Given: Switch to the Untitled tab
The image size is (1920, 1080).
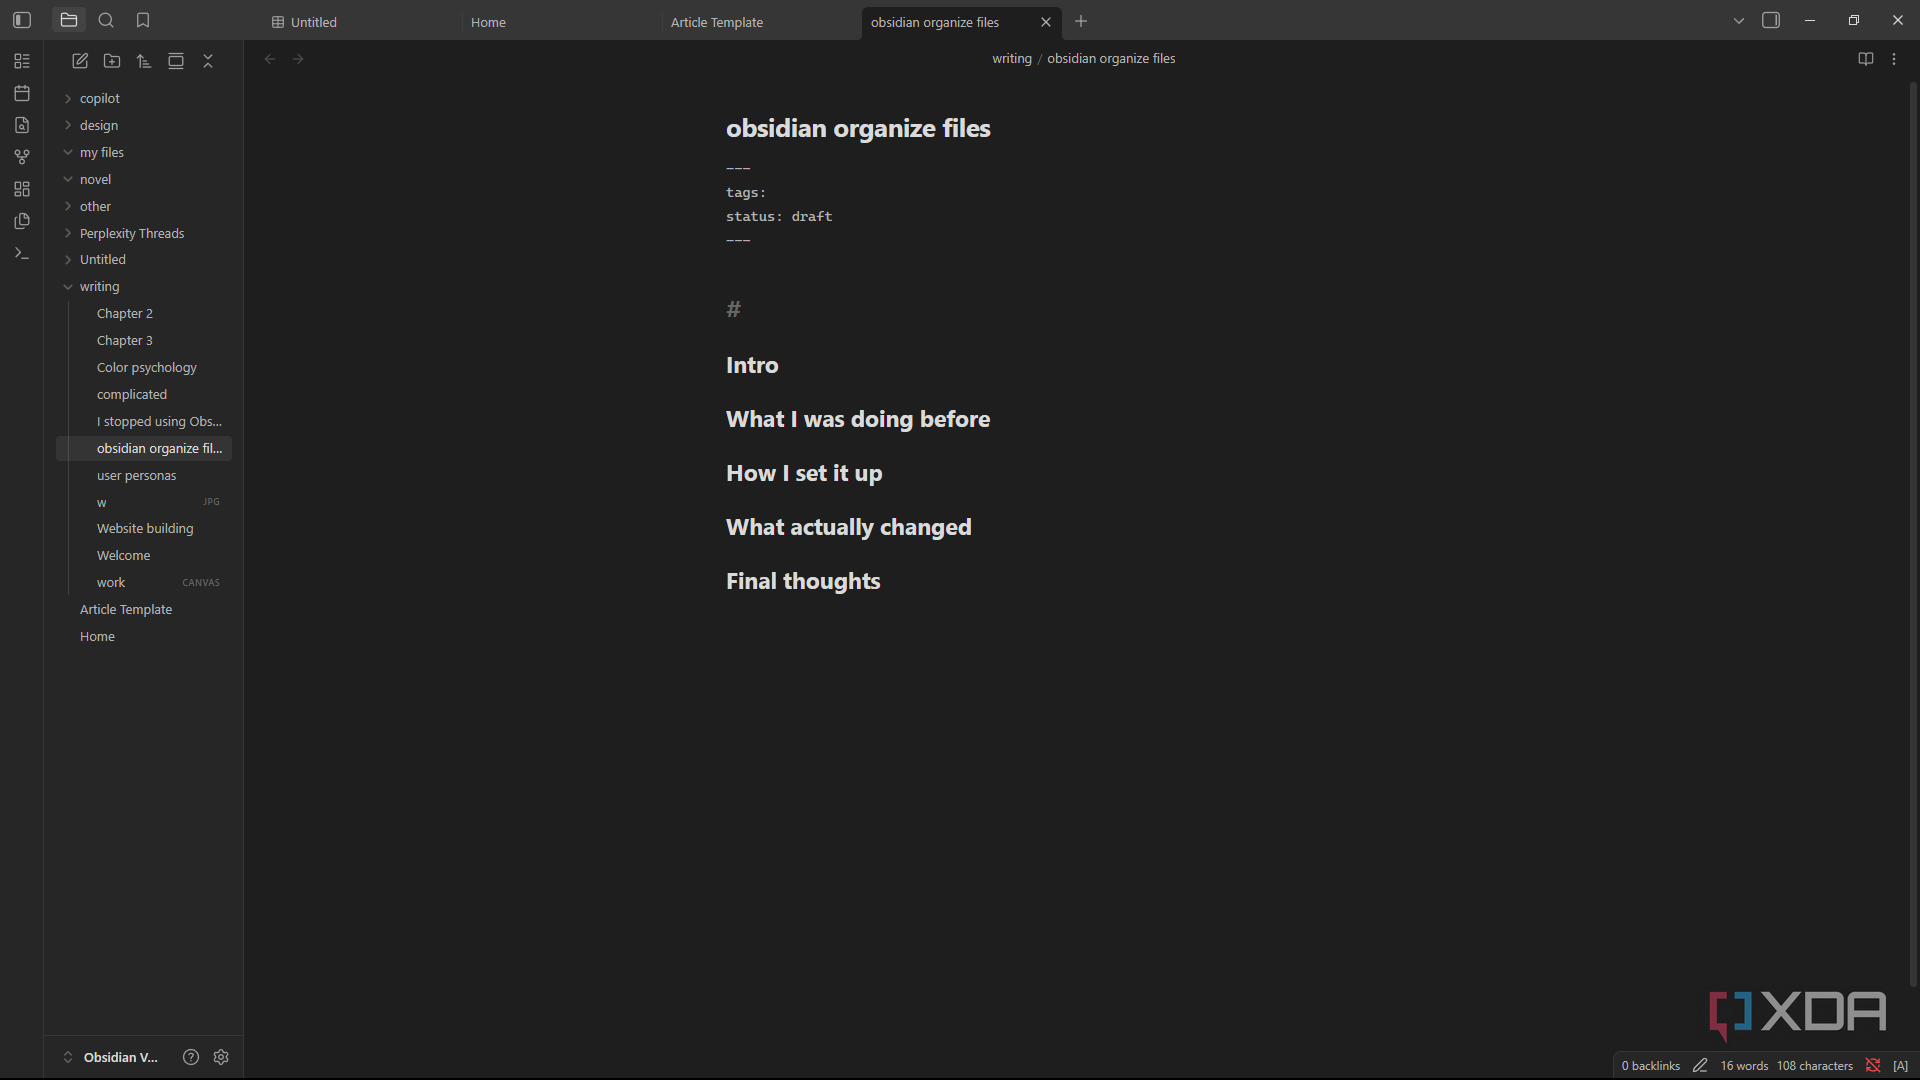Looking at the screenshot, I should [x=360, y=22].
